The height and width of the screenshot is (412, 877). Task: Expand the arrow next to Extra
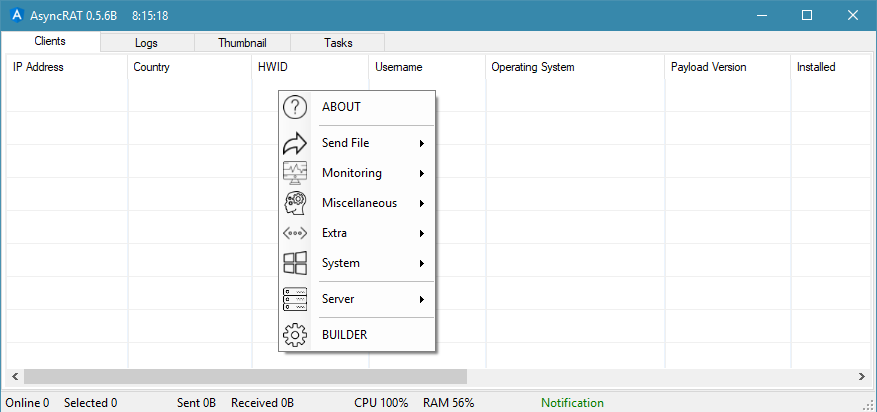422,234
